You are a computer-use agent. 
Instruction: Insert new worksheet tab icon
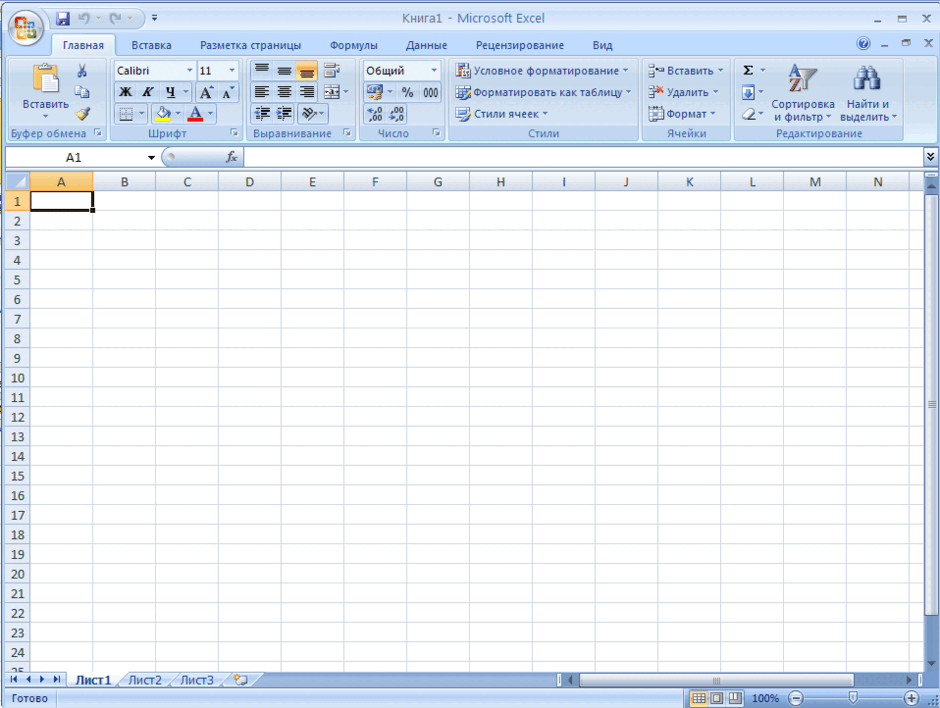[240, 680]
